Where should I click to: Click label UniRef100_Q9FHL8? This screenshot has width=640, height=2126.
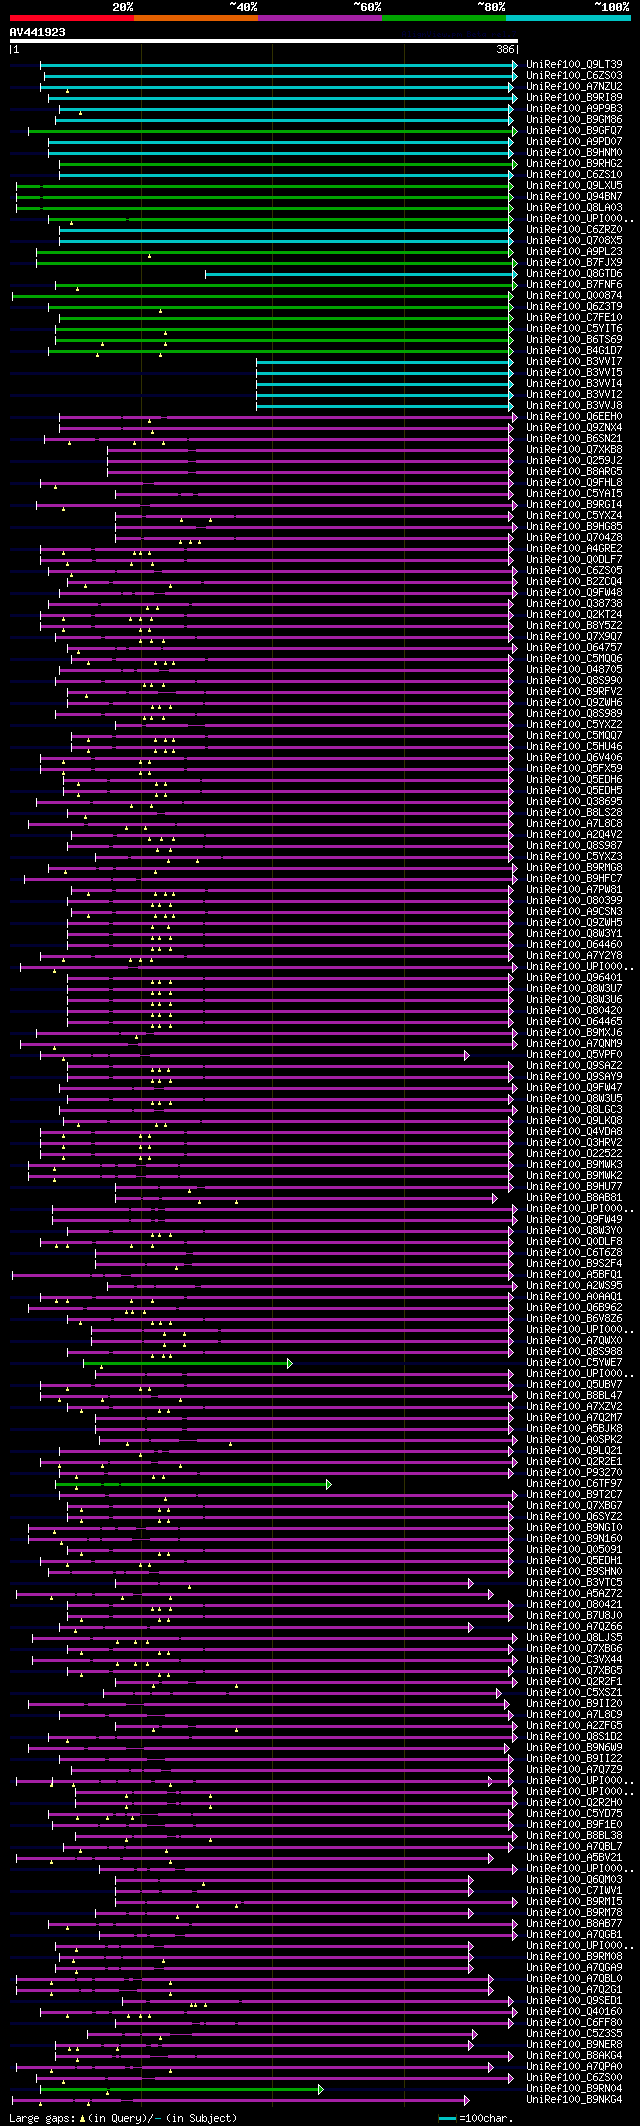(x=574, y=483)
